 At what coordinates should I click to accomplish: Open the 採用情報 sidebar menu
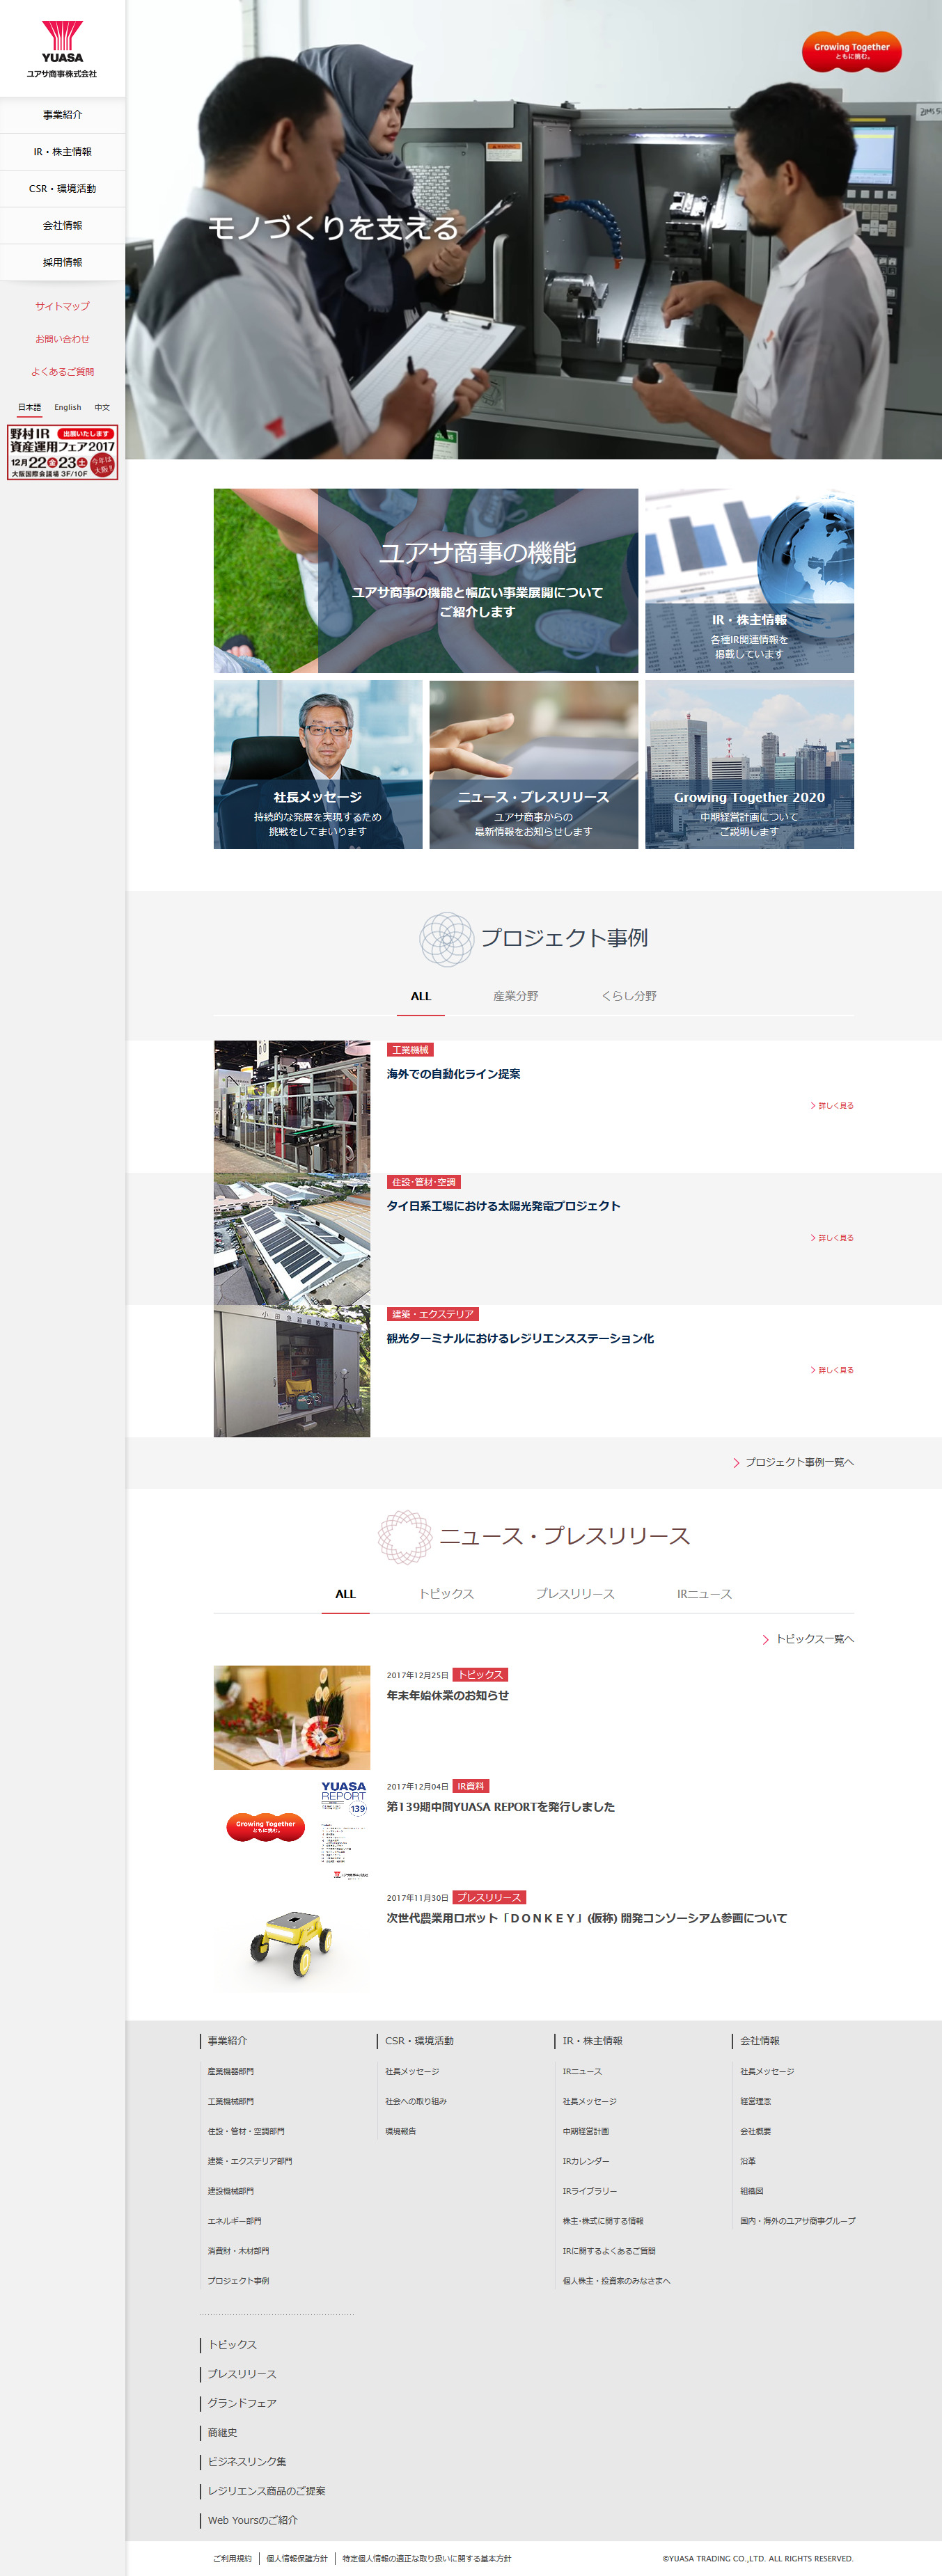point(62,263)
